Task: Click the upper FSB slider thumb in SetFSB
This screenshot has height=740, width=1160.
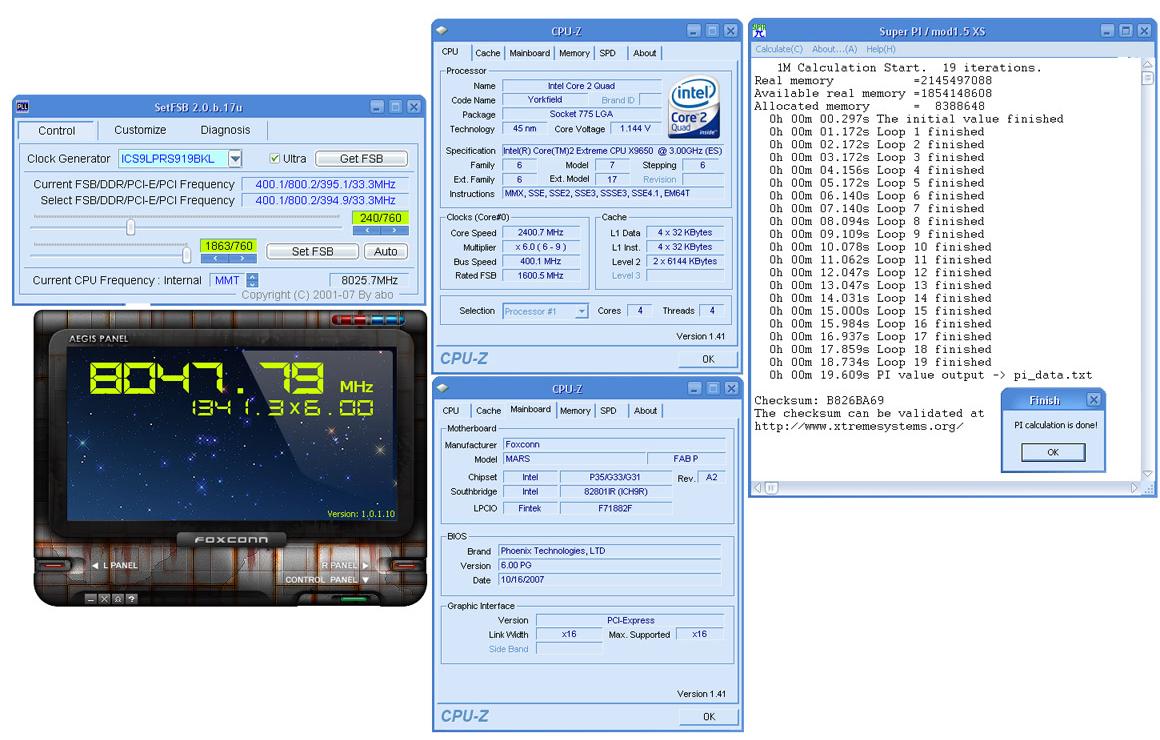Action: (x=130, y=226)
